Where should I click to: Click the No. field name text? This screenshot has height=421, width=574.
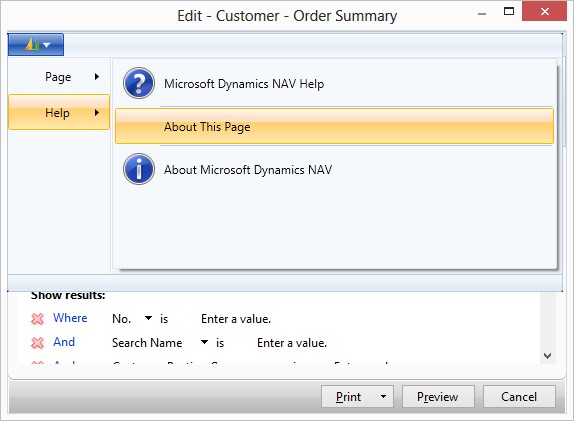pyautogui.click(x=122, y=319)
